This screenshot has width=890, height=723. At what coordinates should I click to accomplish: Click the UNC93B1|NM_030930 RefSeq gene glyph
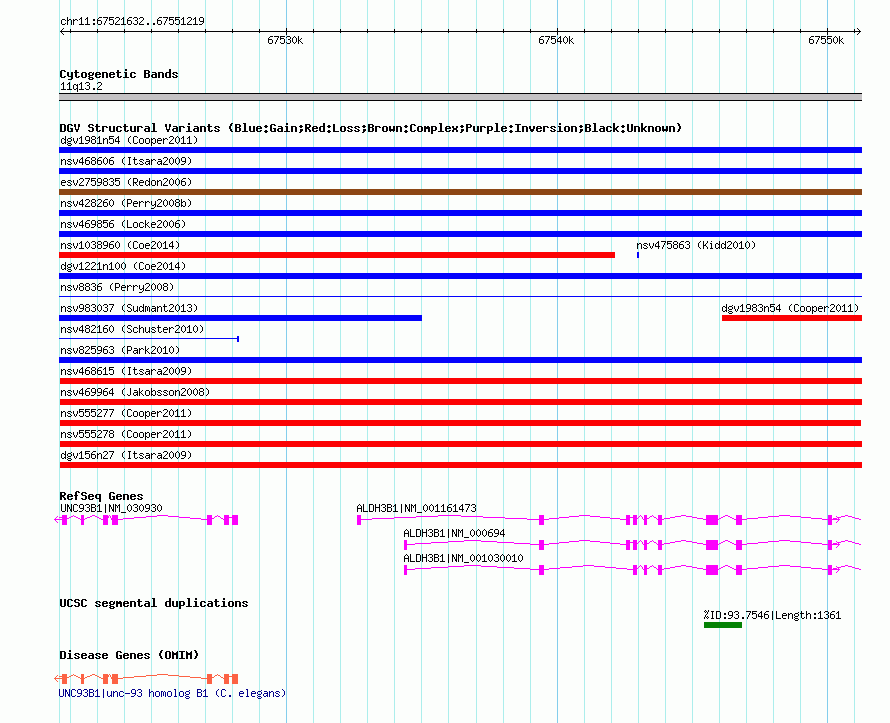[x=146, y=519]
